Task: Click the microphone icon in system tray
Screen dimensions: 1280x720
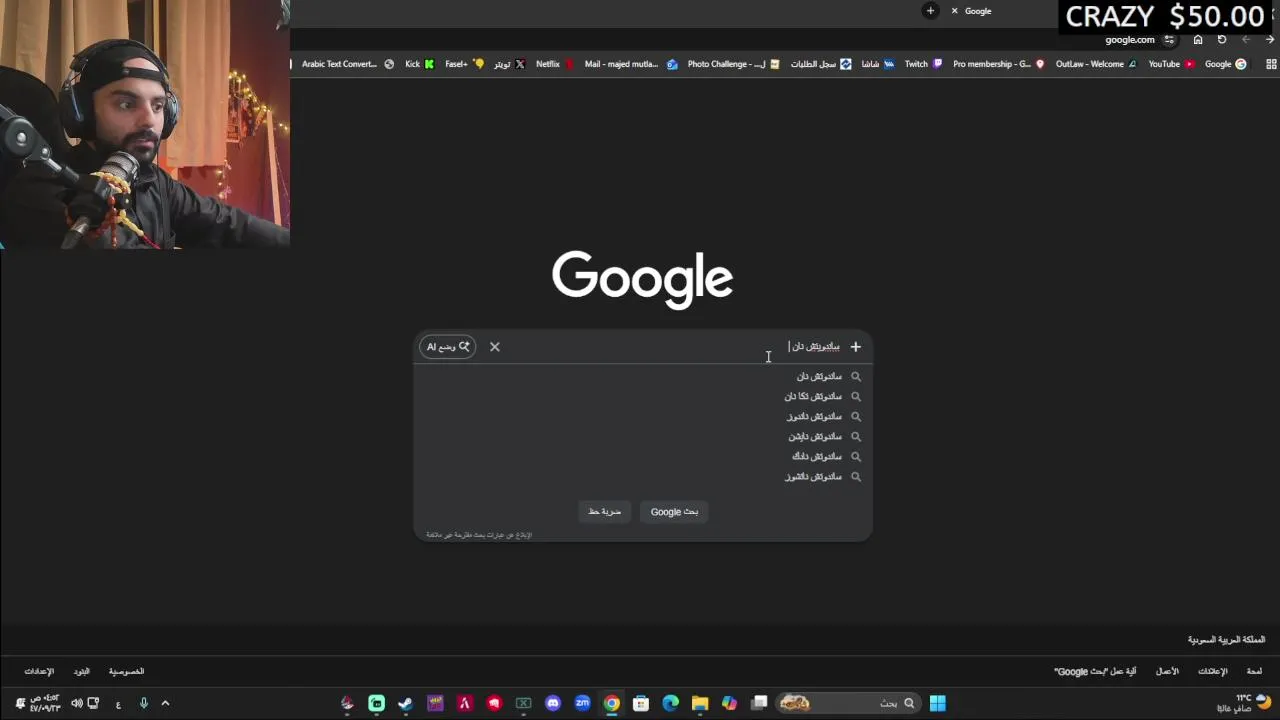Action: [x=143, y=703]
